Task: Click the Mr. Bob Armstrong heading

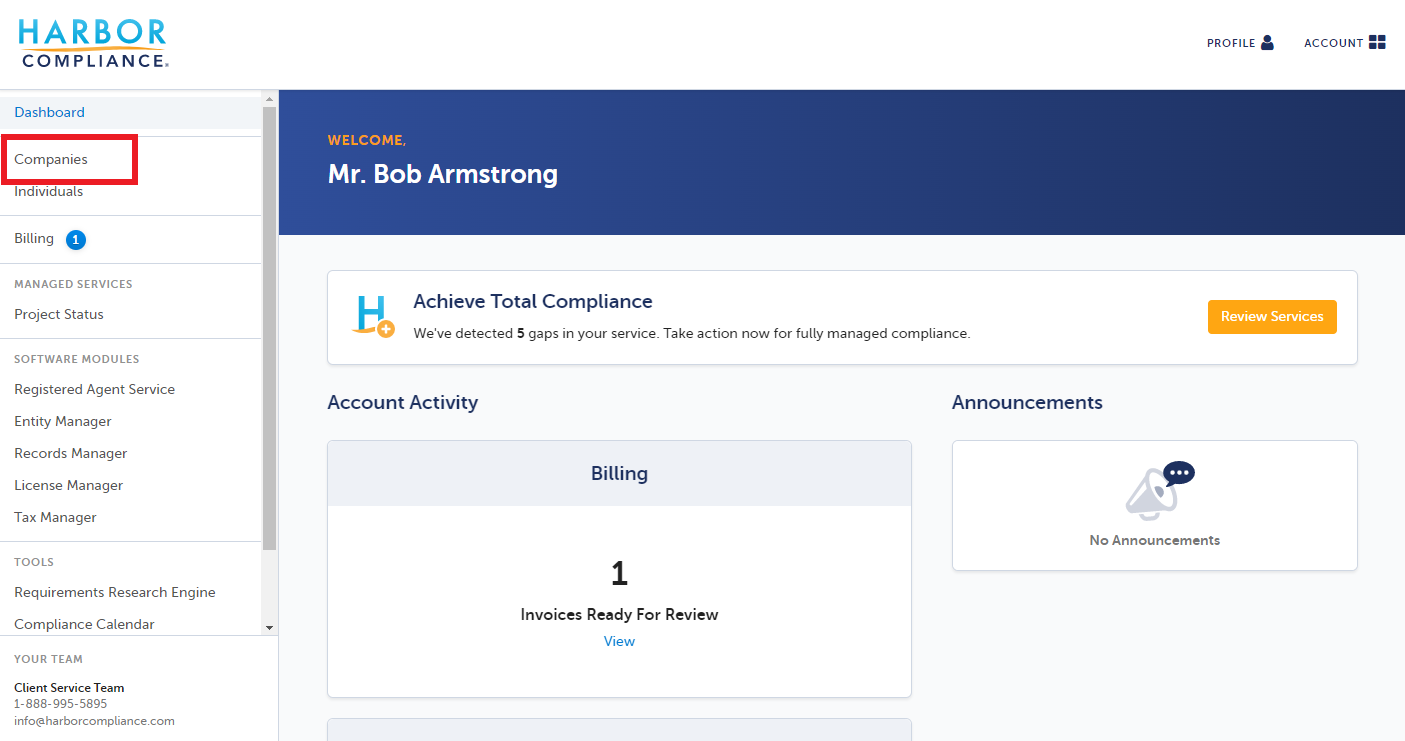Action: [443, 175]
